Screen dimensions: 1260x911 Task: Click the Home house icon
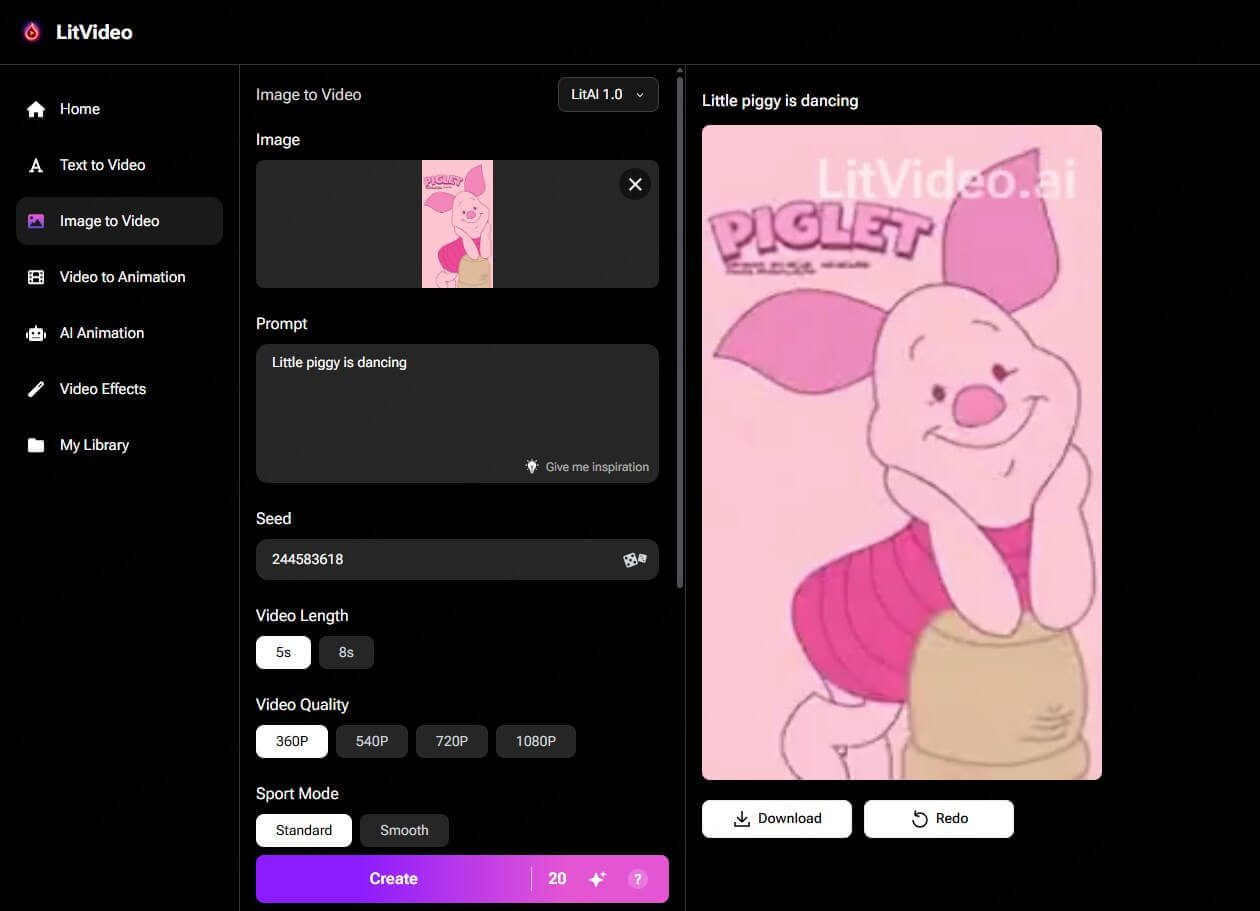(x=36, y=109)
